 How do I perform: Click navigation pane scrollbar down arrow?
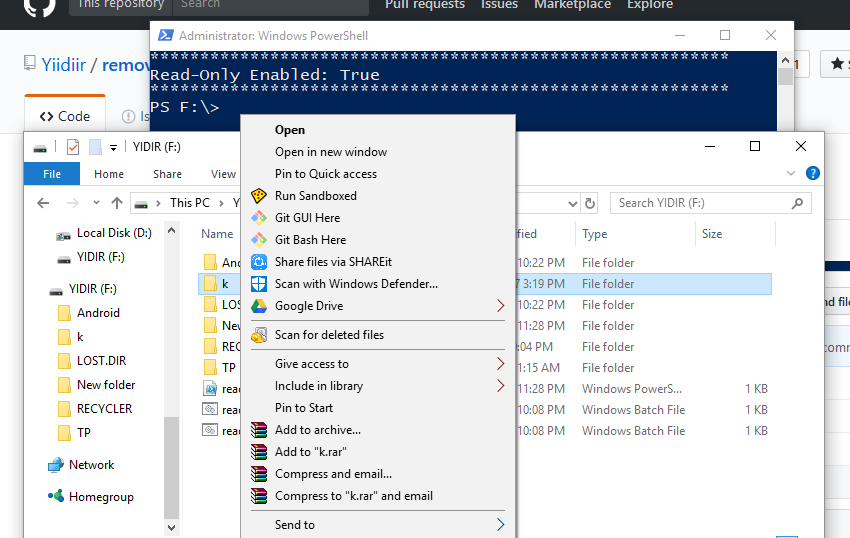tap(171, 527)
